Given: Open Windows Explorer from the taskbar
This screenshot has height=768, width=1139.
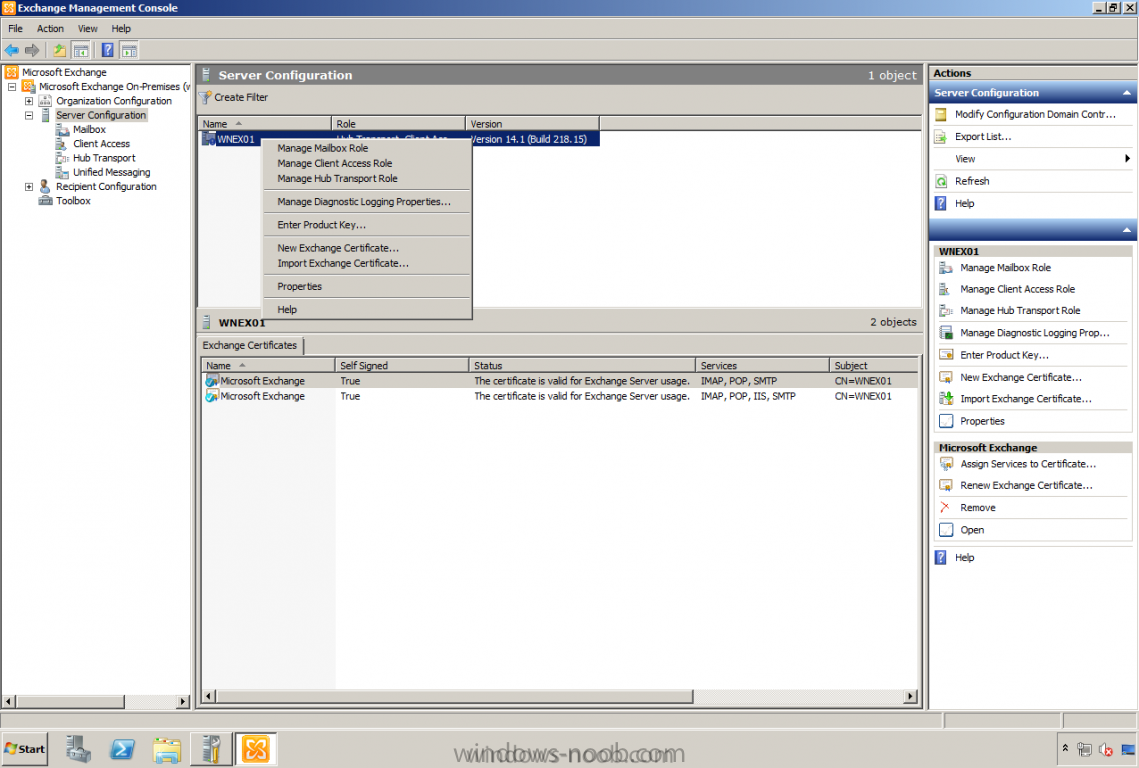Looking at the screenshot, I should tap(167, 749).
